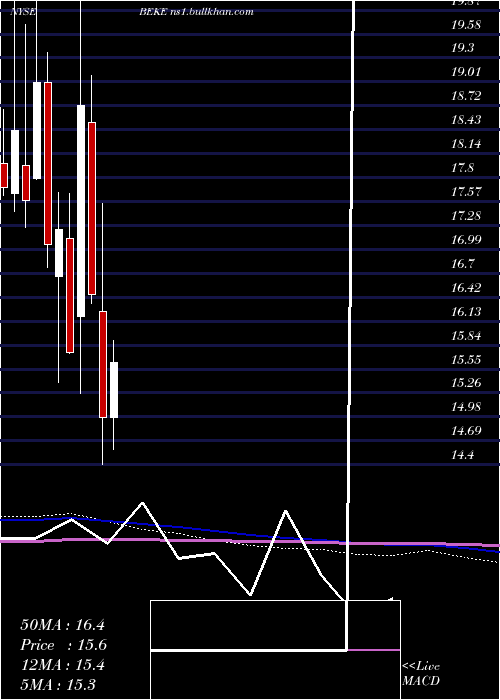Click the tallest white candlestick body
Screen dimensions: 500x700
click(81, 211)
